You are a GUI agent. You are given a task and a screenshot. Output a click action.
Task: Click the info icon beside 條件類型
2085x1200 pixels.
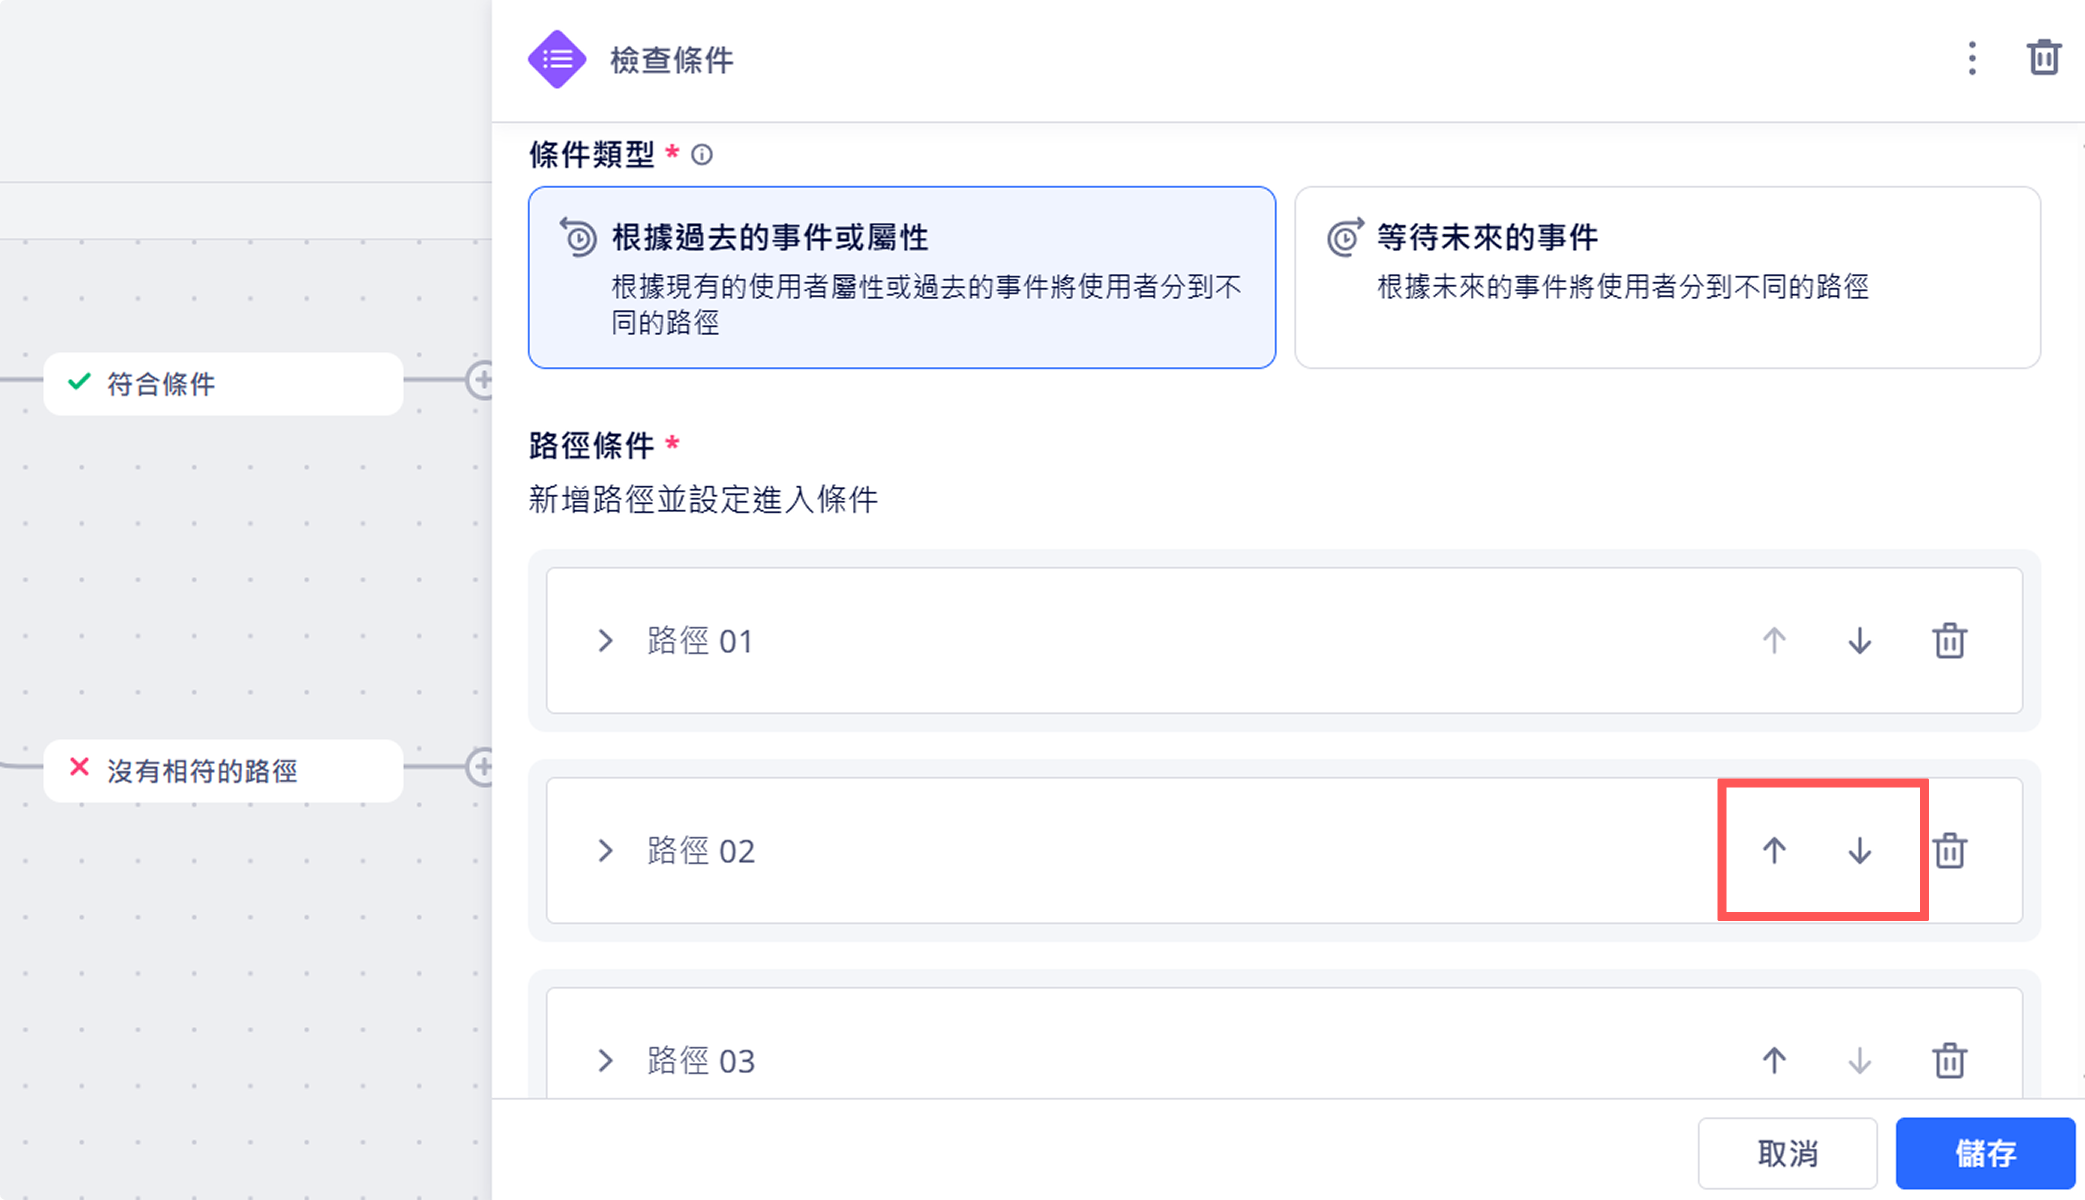[702, 155]
